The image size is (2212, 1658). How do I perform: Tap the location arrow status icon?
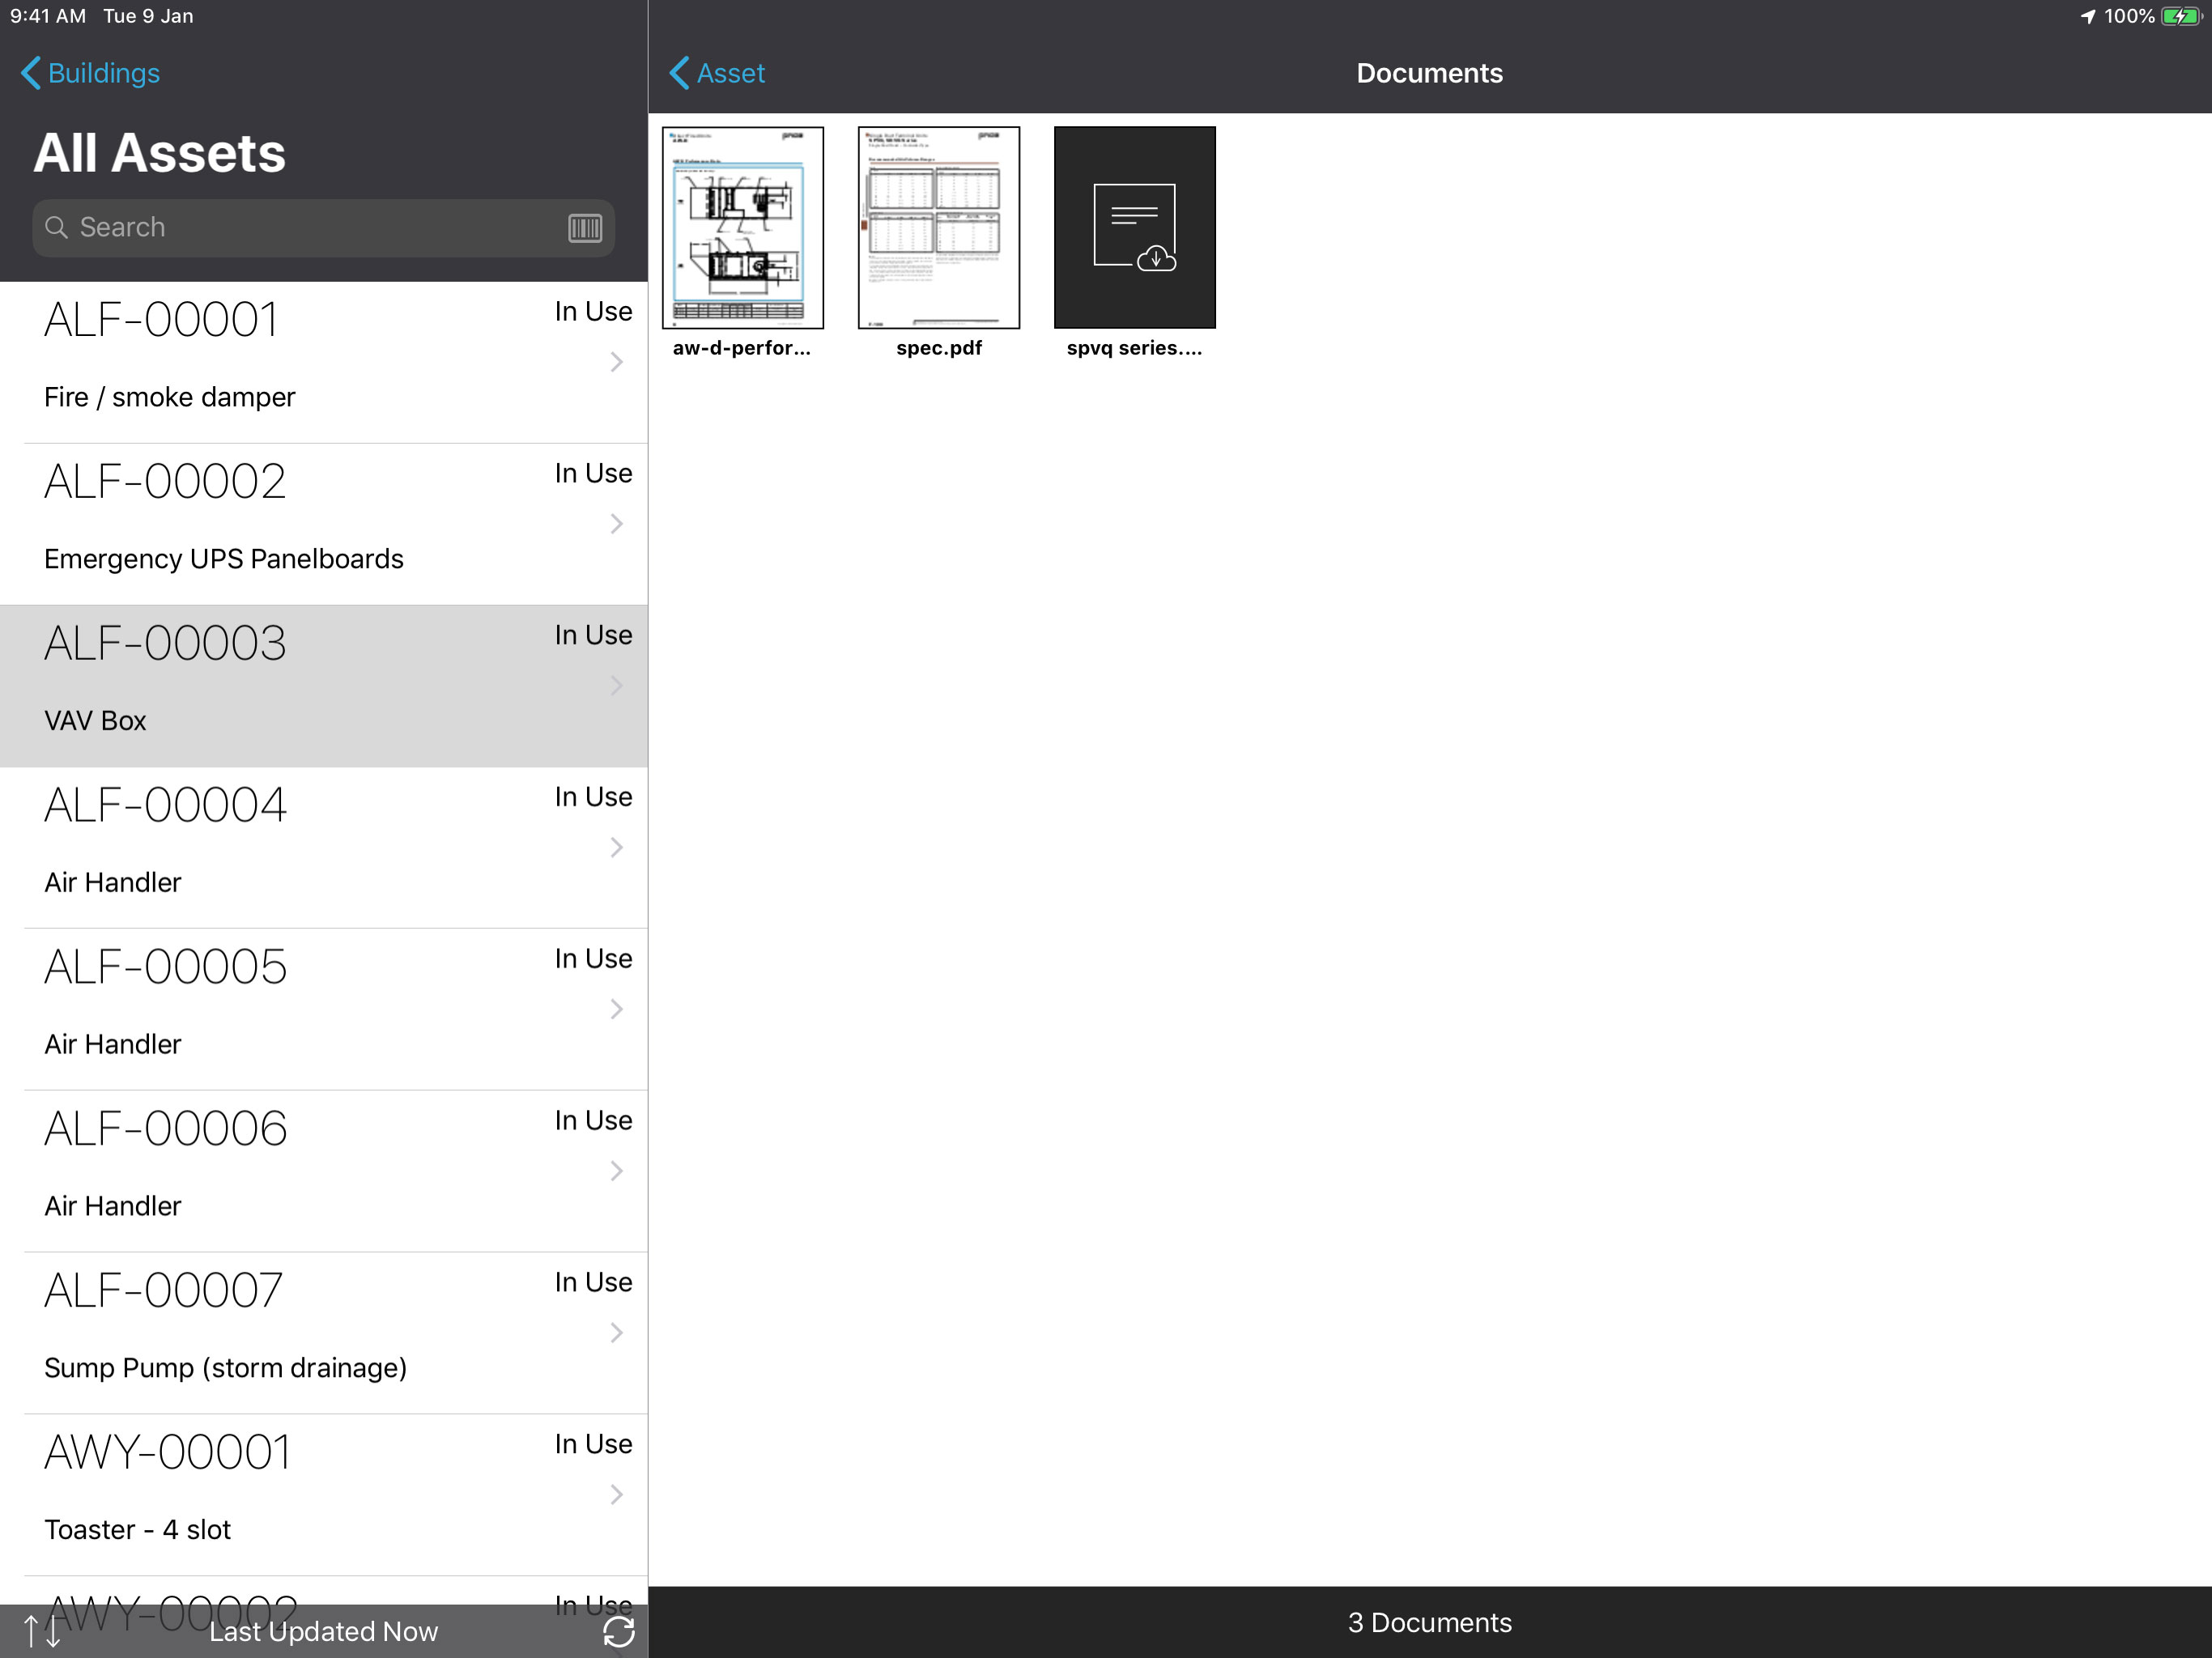click(x=2087, y=16)
